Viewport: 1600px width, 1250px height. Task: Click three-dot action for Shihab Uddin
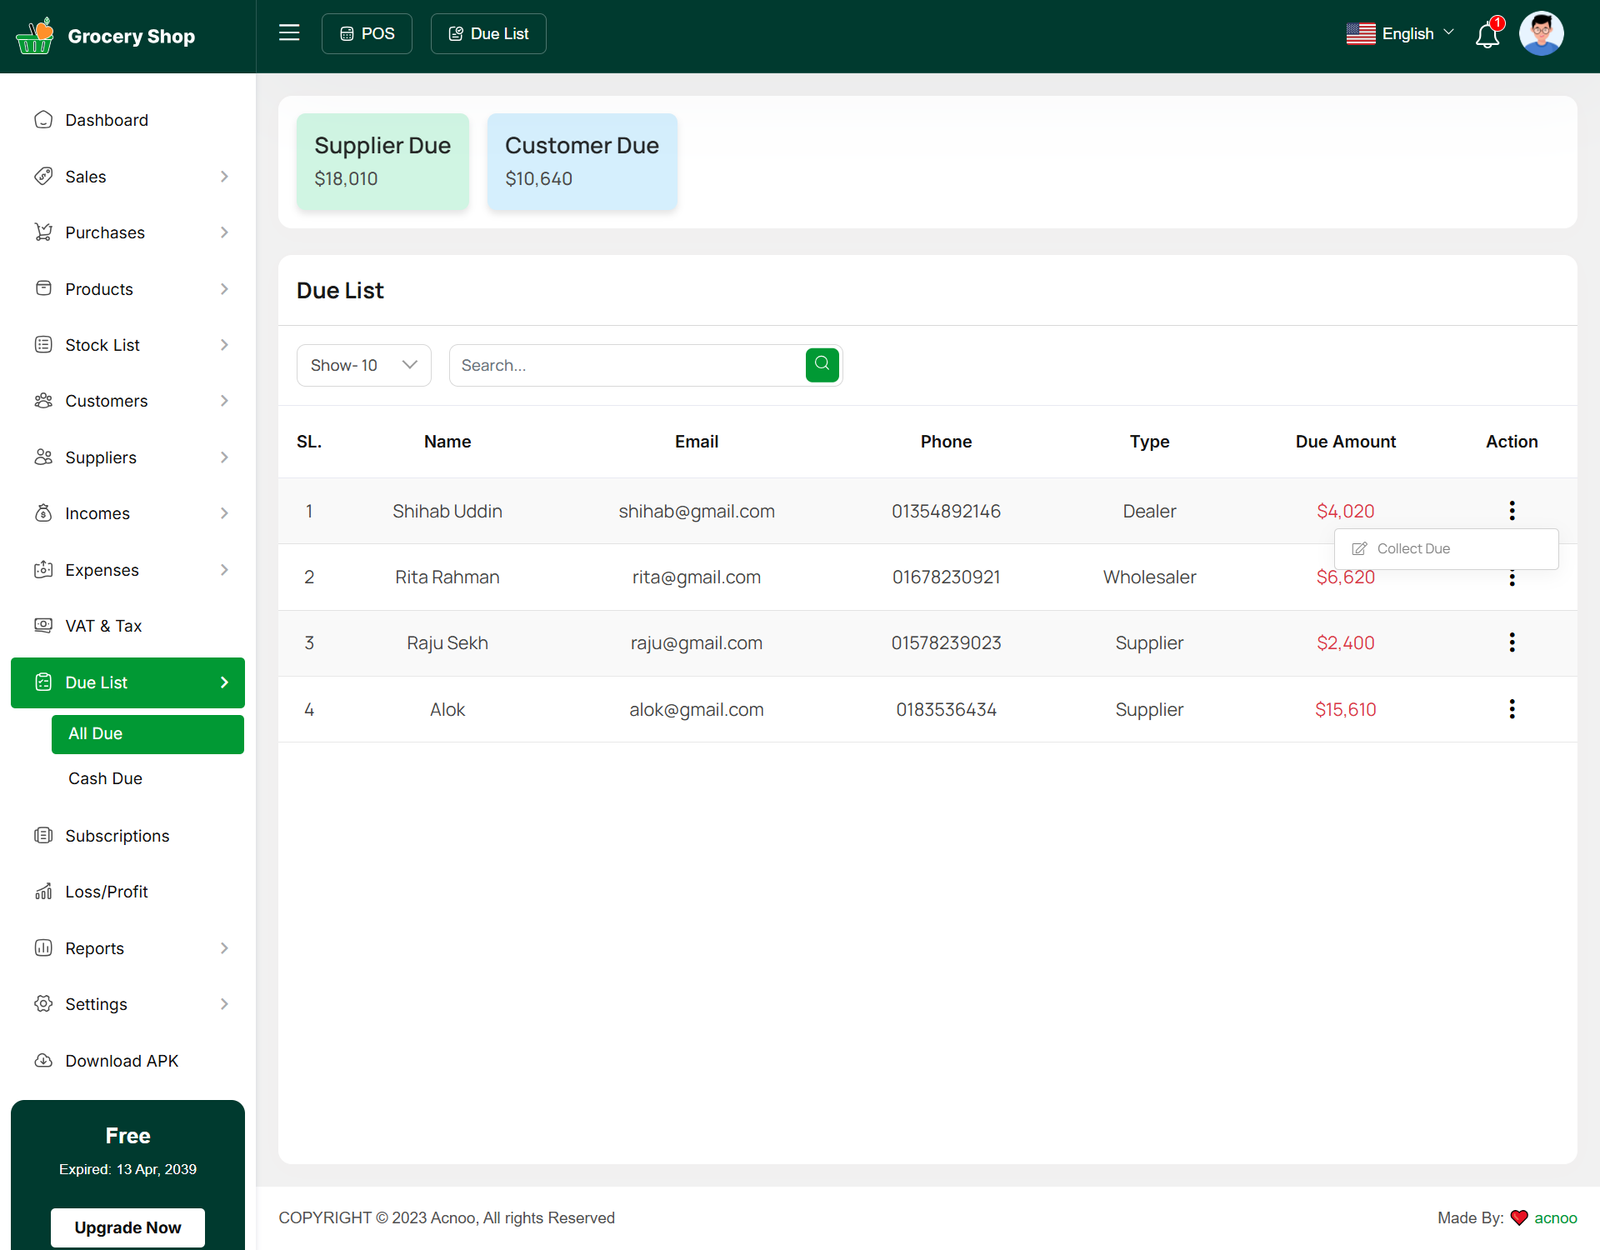(1511, 511)
